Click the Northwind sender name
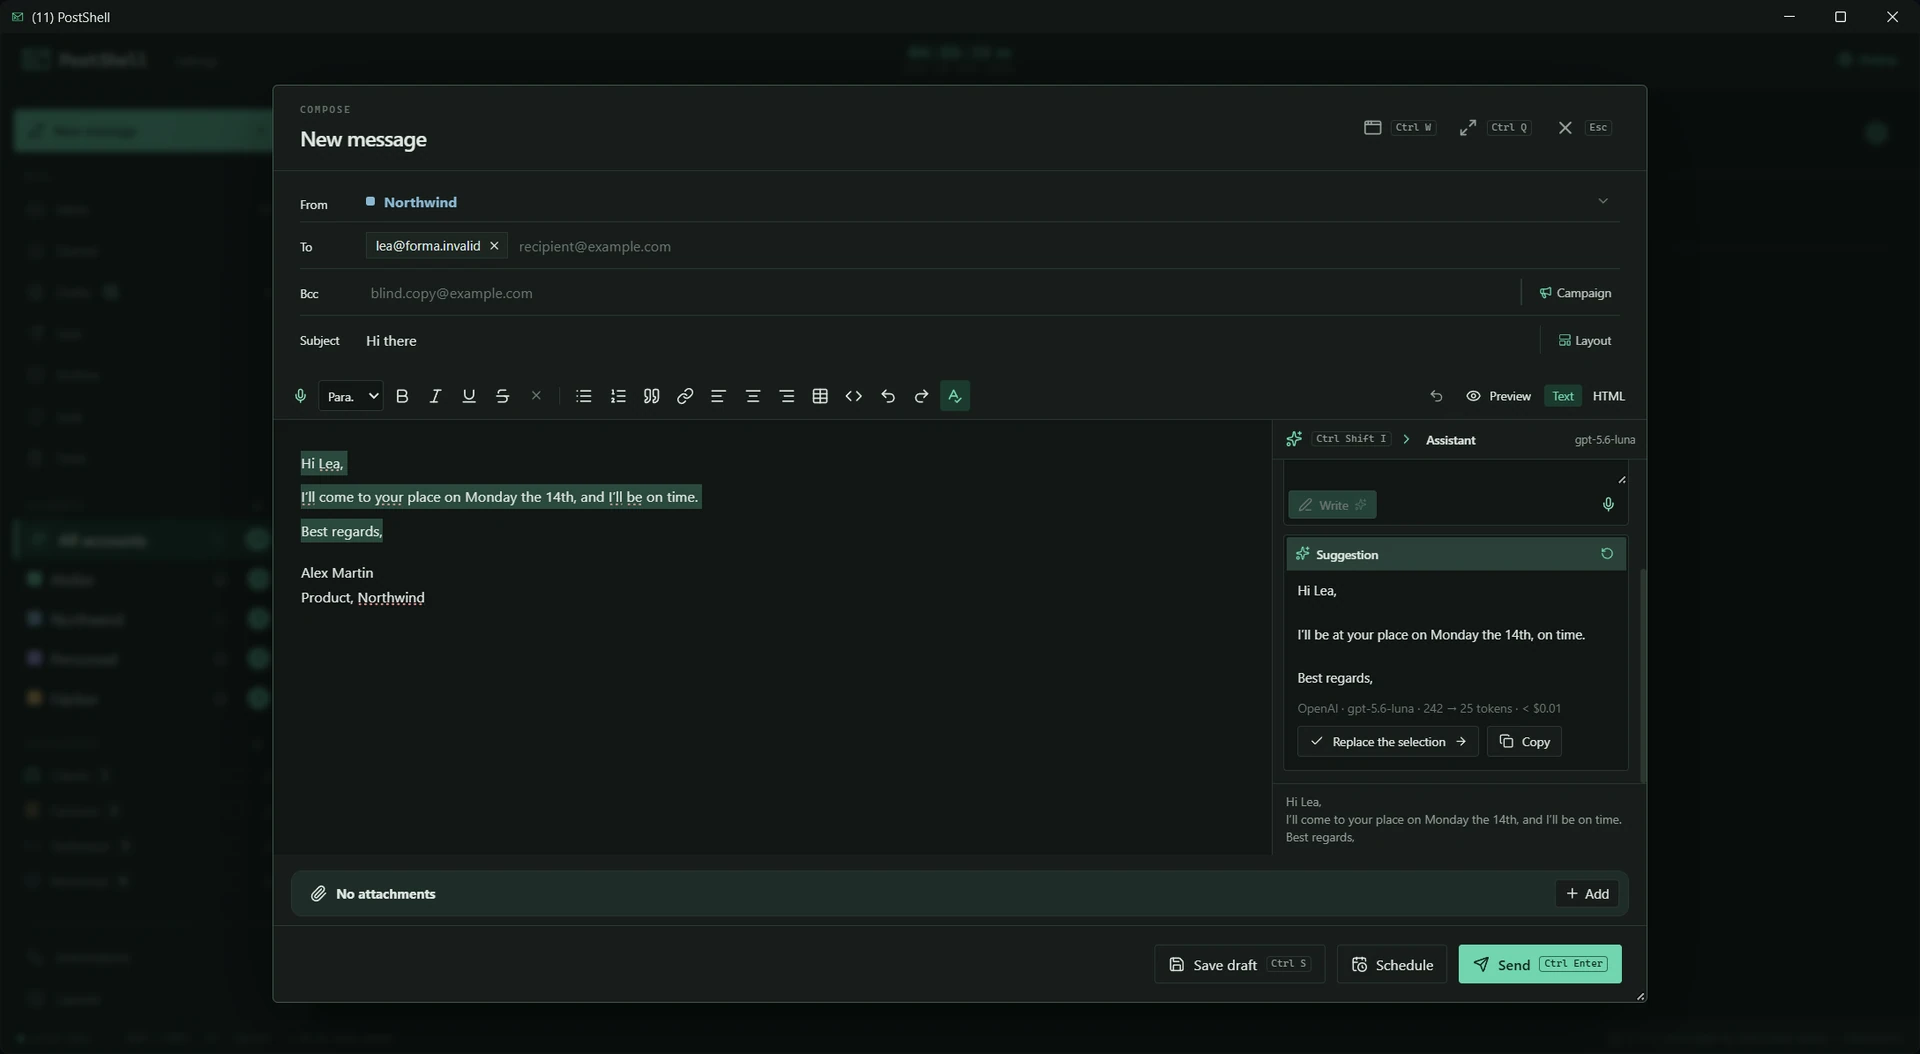1920x1054 pixels. coord(420,202)
